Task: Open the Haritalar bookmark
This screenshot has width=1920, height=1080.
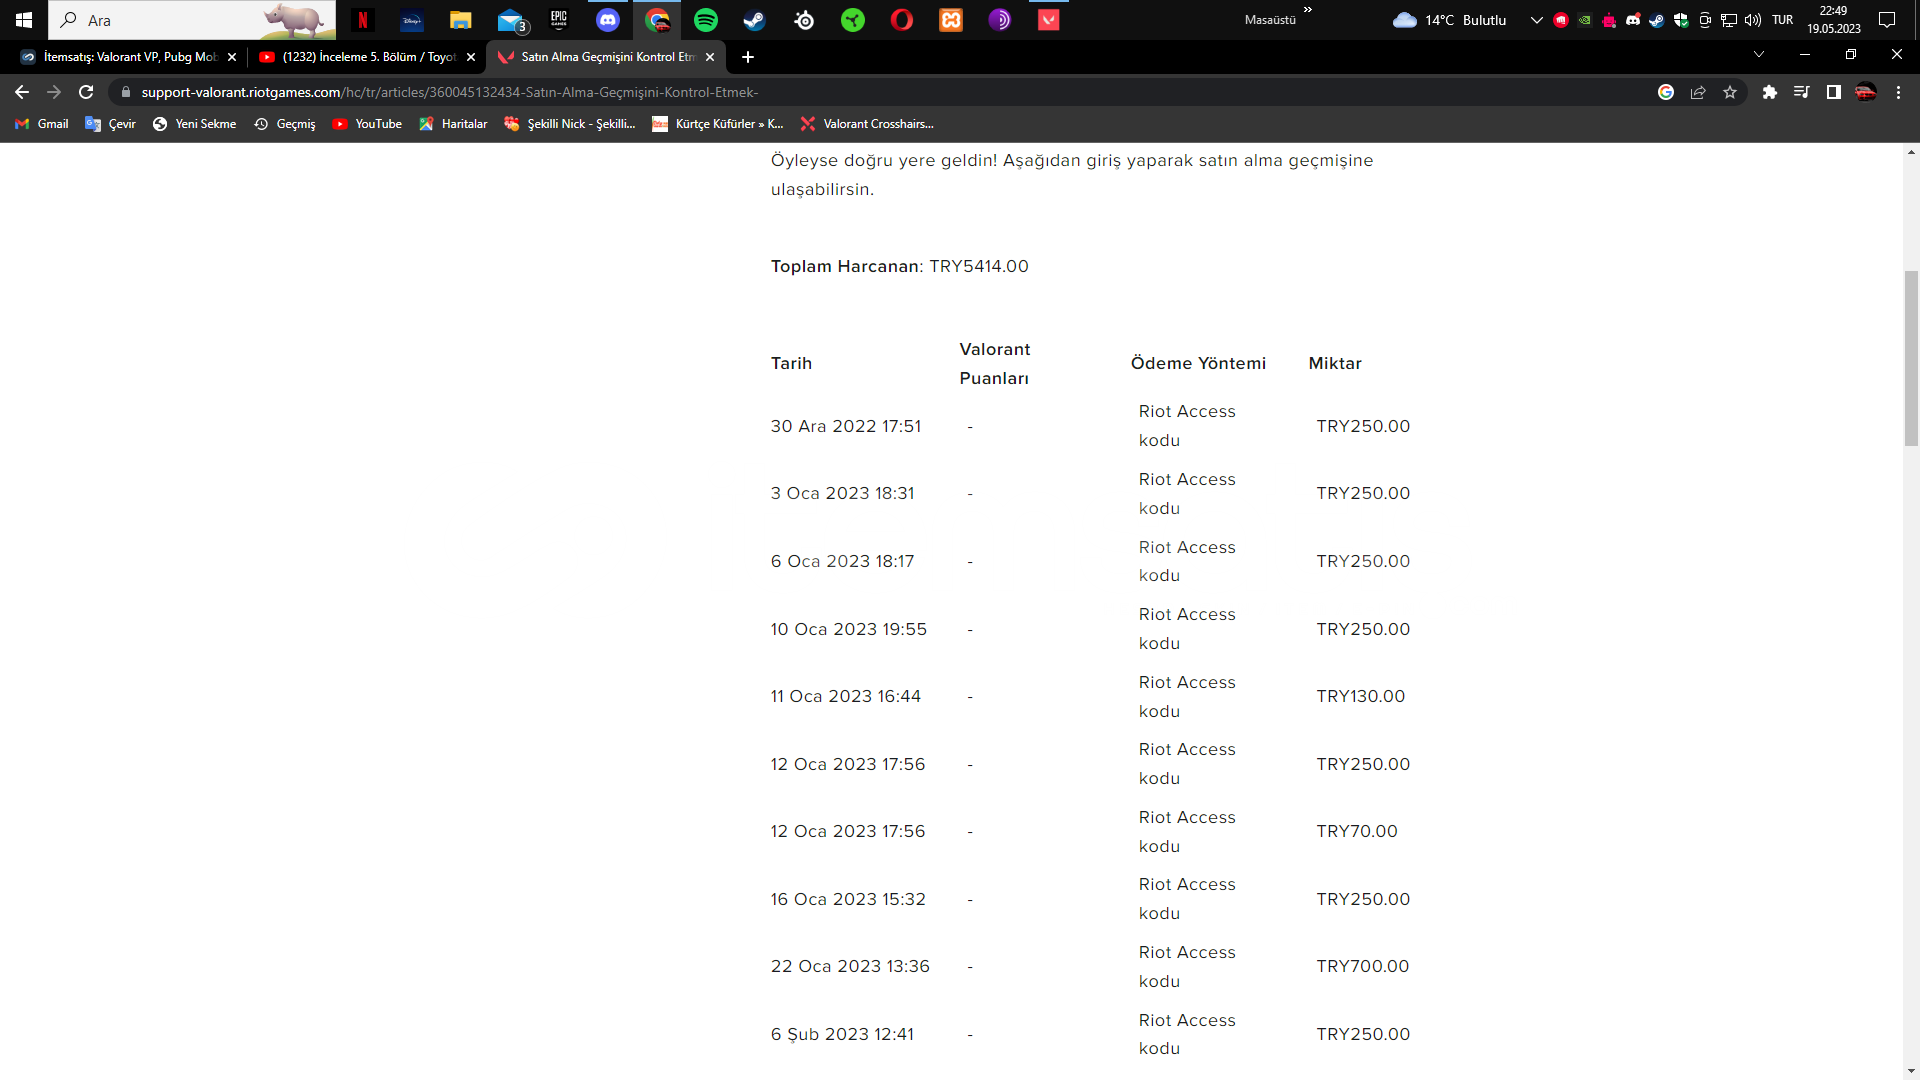Action: pyautogui.click(x=454, y=124)
